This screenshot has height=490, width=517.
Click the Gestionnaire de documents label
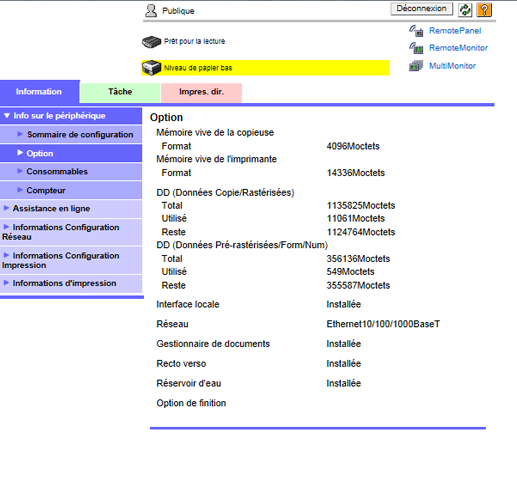213,344
